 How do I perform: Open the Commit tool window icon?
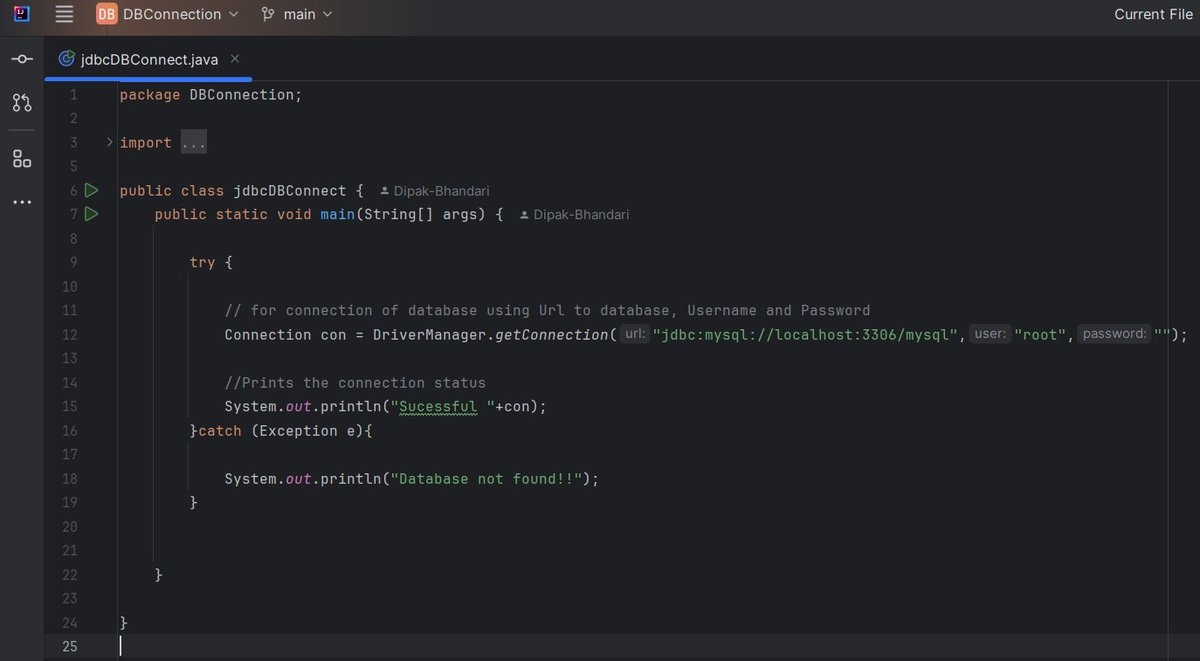pyautogui.click(x=22, y=60)
